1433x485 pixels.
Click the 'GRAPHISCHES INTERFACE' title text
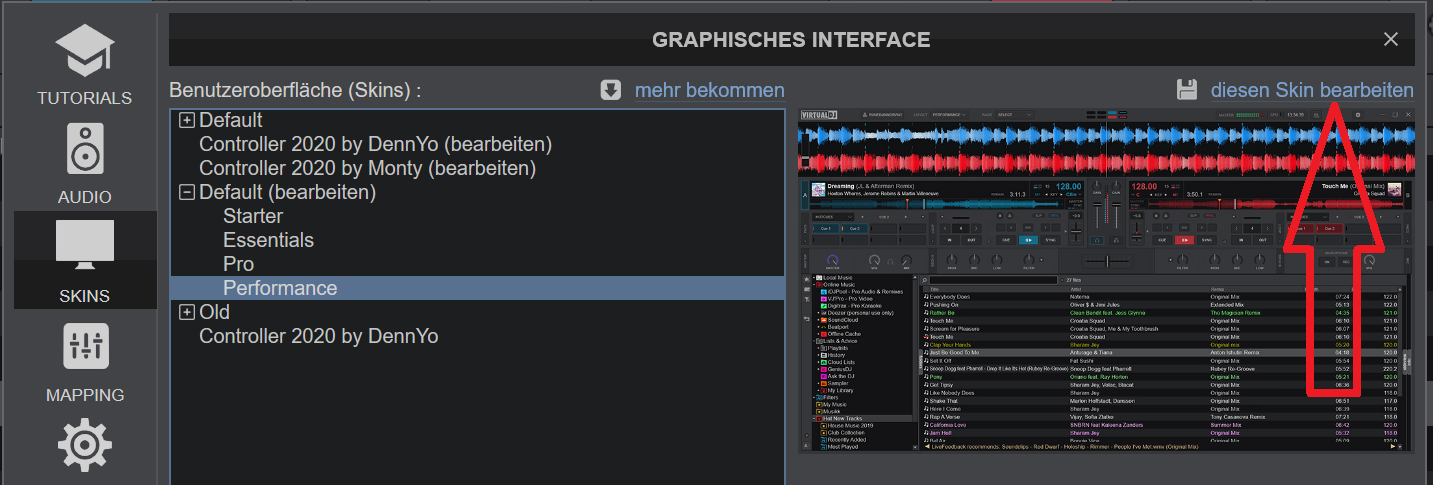point(791,40)
